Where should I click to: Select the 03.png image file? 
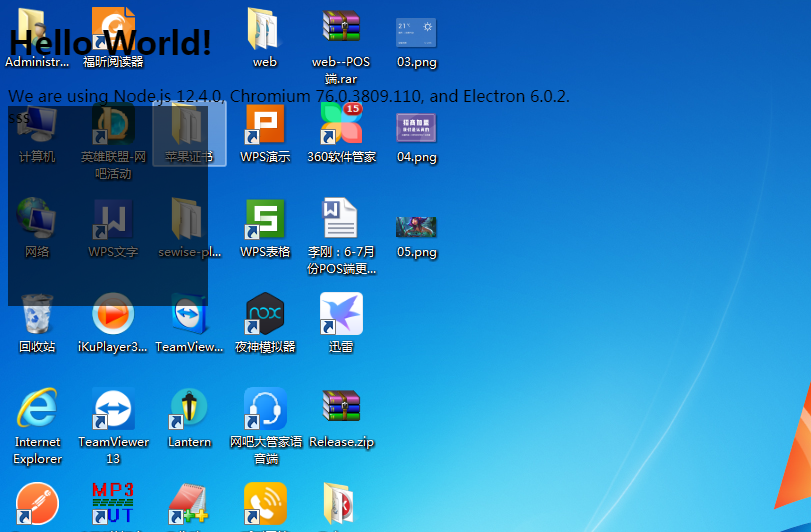pos(416,42)
